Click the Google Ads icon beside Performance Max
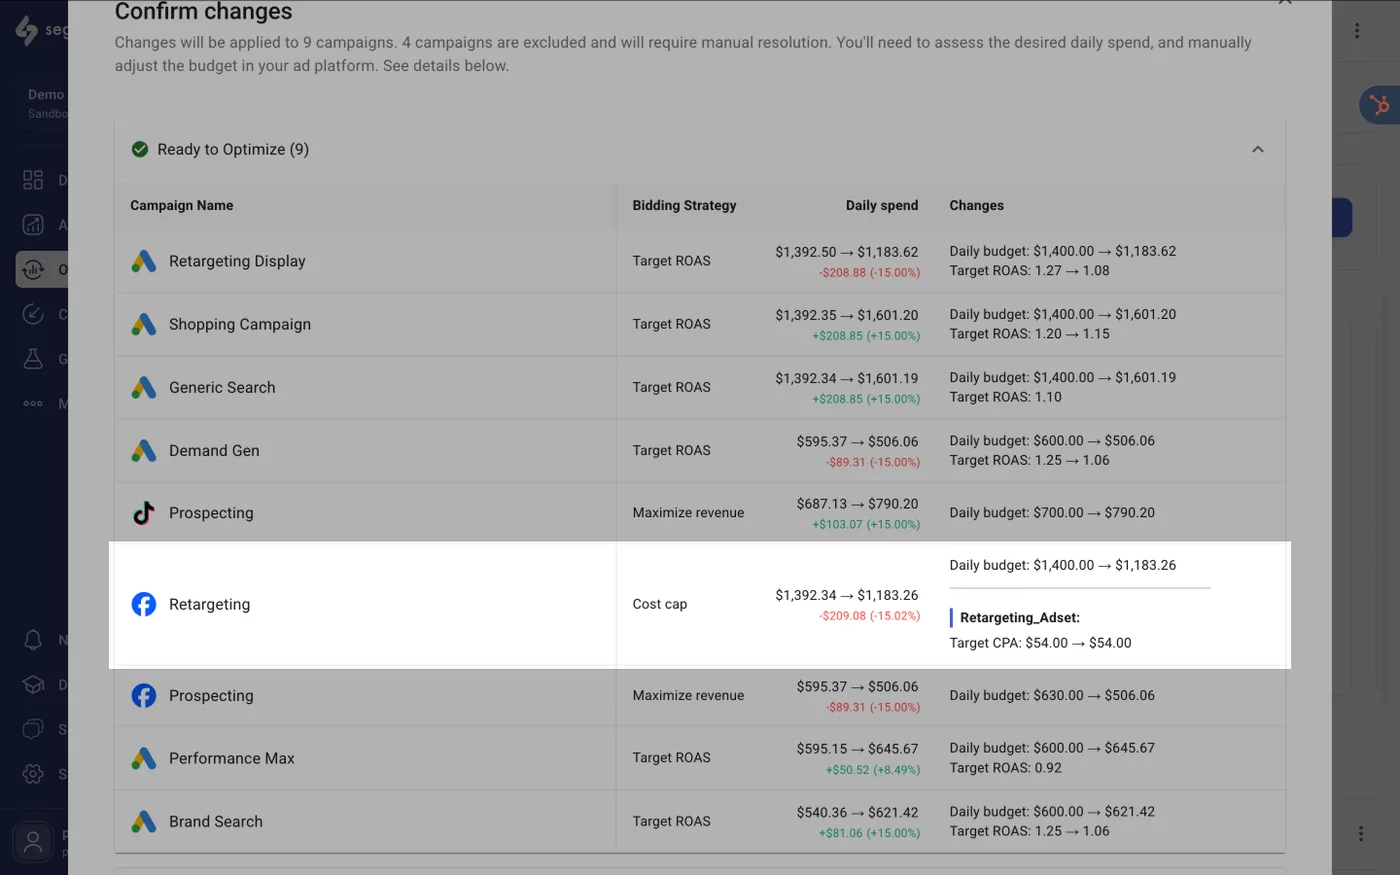Viewport: 1400px width, 875px height. [x=143, y=757]
